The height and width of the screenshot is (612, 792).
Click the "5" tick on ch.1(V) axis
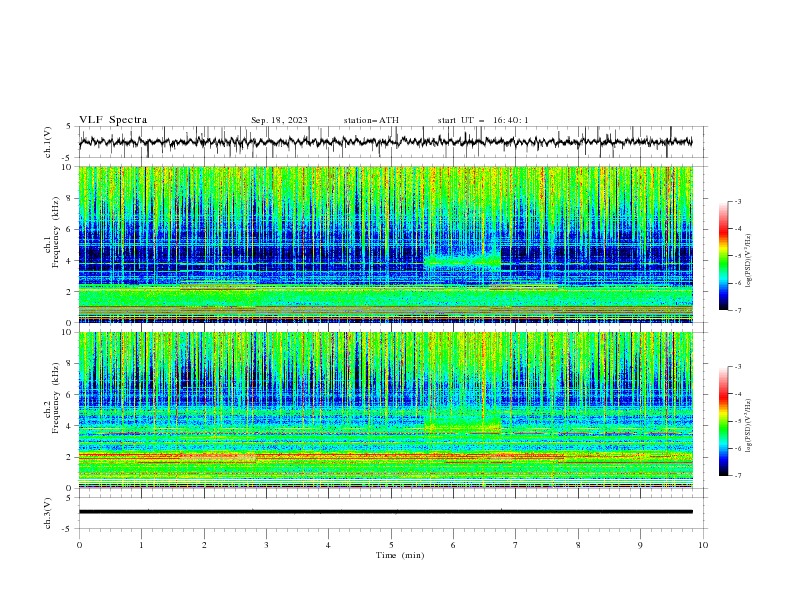pos(69,127)
